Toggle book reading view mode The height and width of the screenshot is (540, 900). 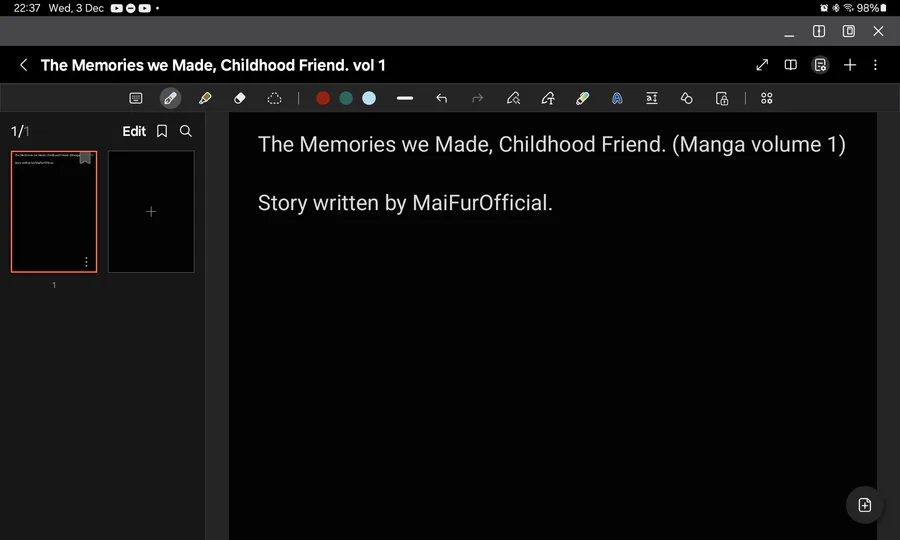[x=790, y=65]
